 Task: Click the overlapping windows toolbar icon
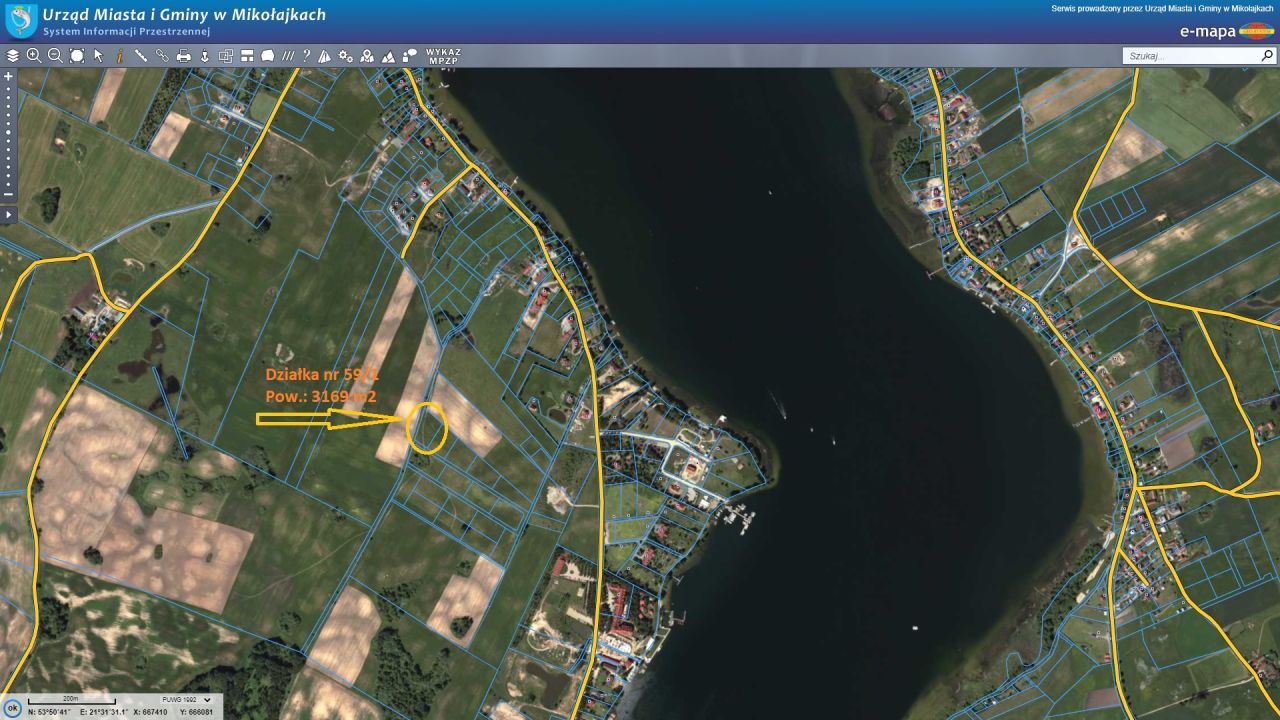[226, 56]
